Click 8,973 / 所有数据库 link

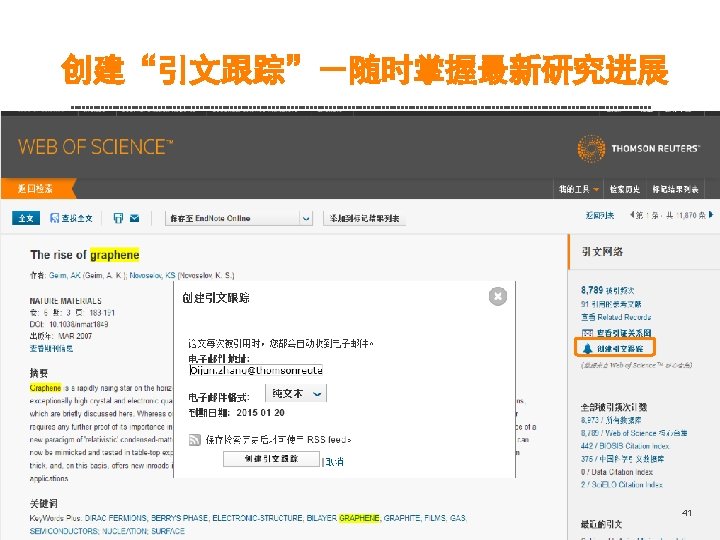pyautogui.click(x=611, y=420)
